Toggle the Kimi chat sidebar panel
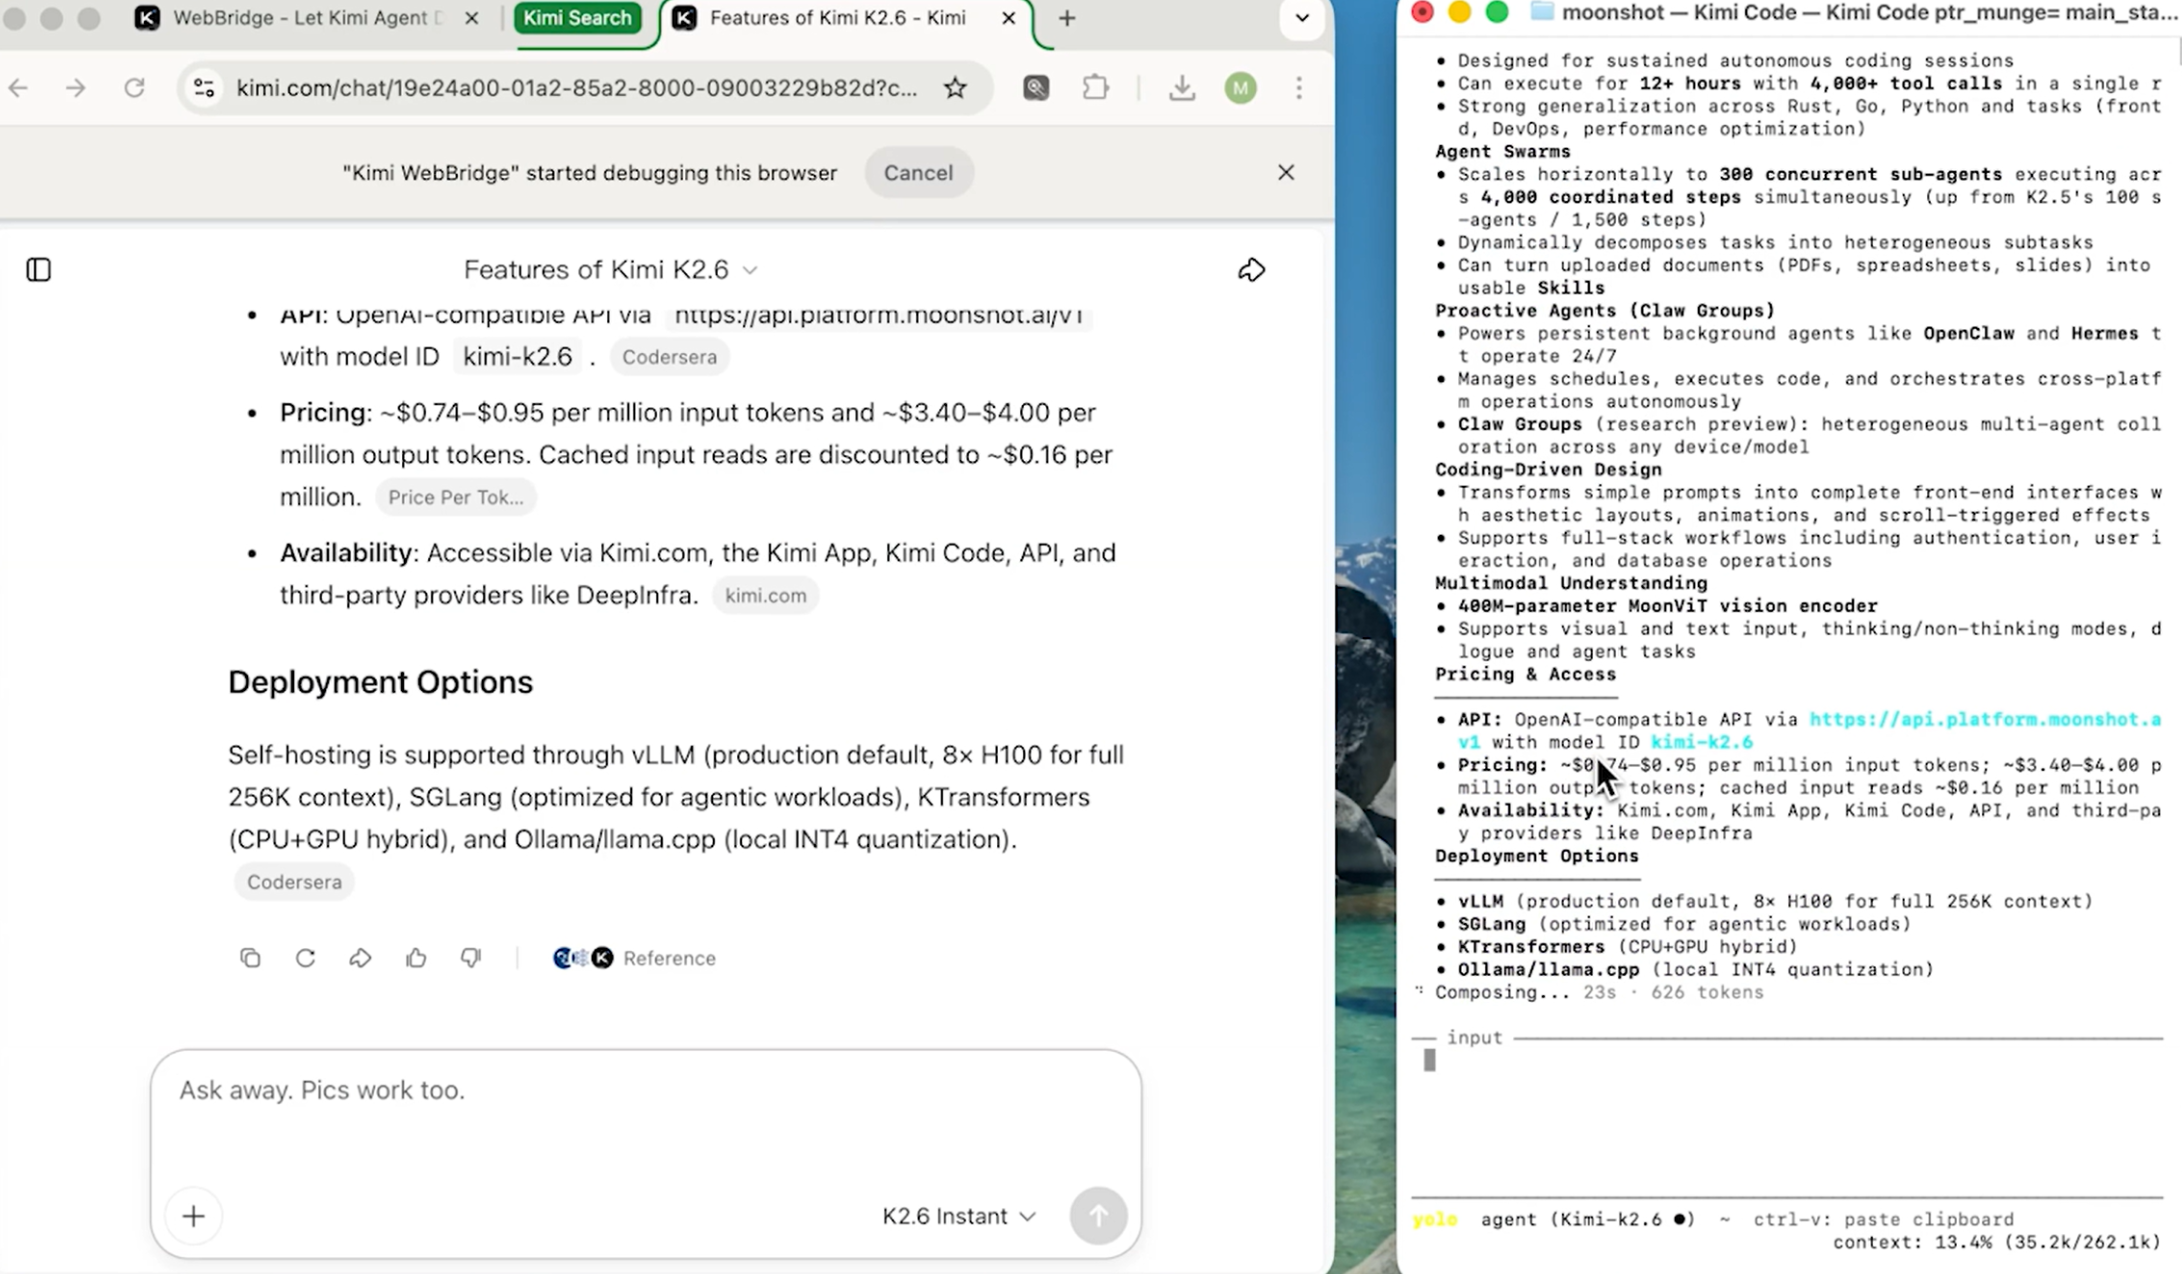The height and width of the screenshot is (1274, 2182). click(x=38, y=270)
